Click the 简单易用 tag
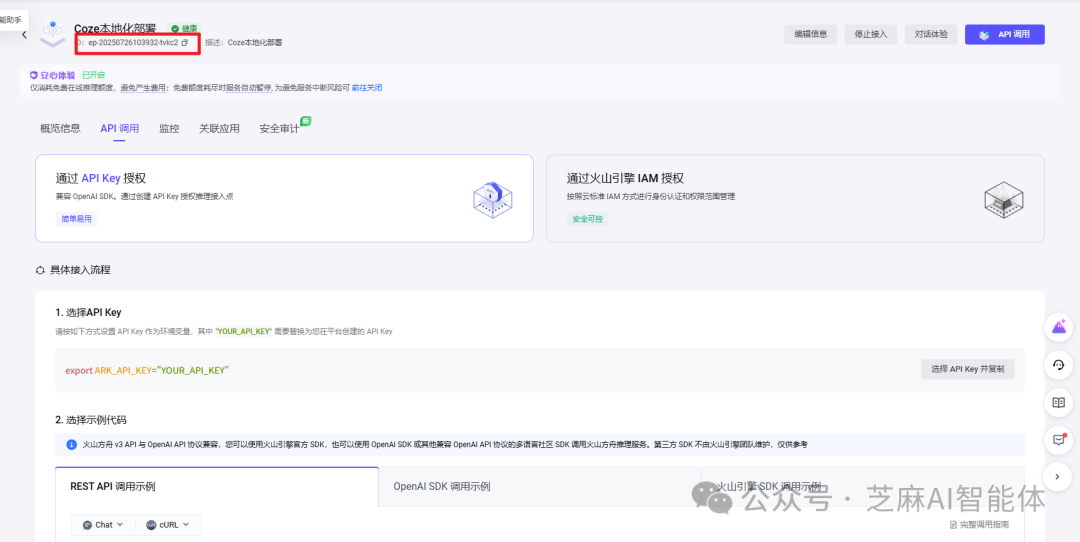This screenshot has width=1080, height=542. click(x=76, y=219)
